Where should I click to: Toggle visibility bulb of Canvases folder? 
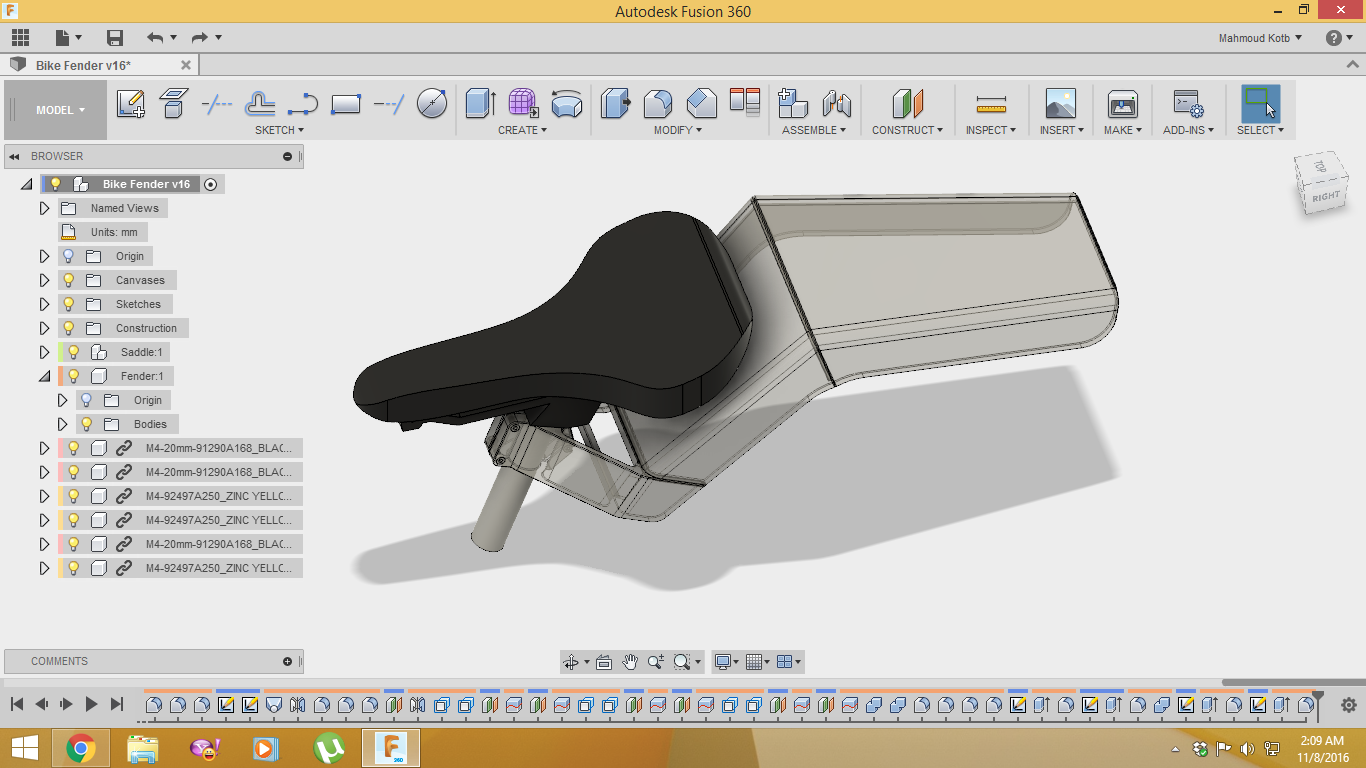tap(69, 280)
